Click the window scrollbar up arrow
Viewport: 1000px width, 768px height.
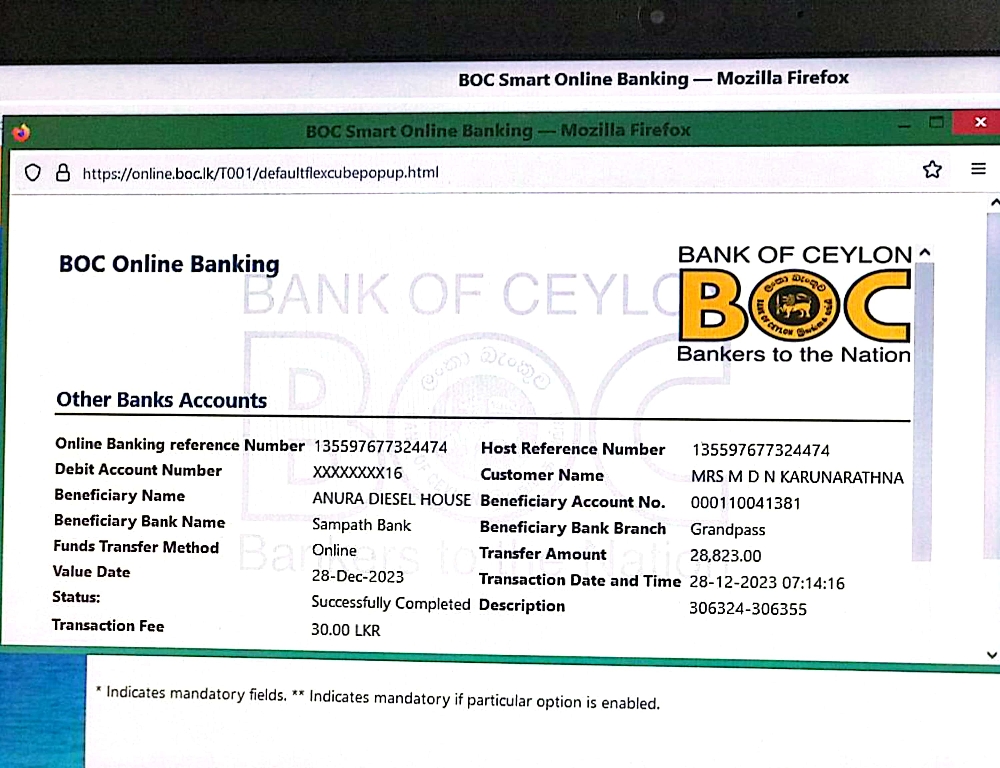pyautogui.click(x=992, y=202)
